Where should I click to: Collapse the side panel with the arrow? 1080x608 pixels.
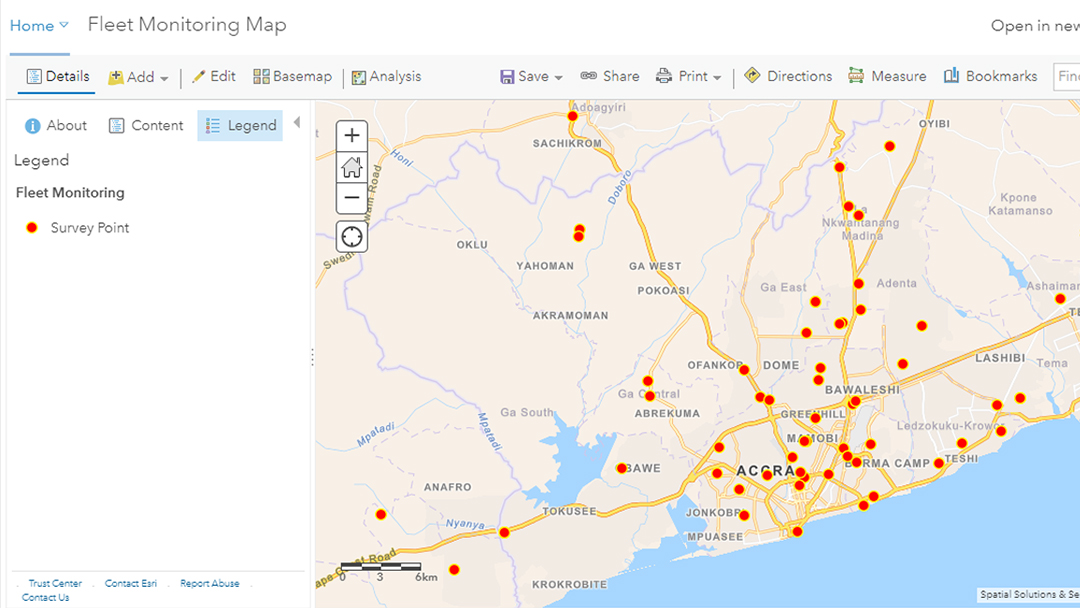click(297, 123)
